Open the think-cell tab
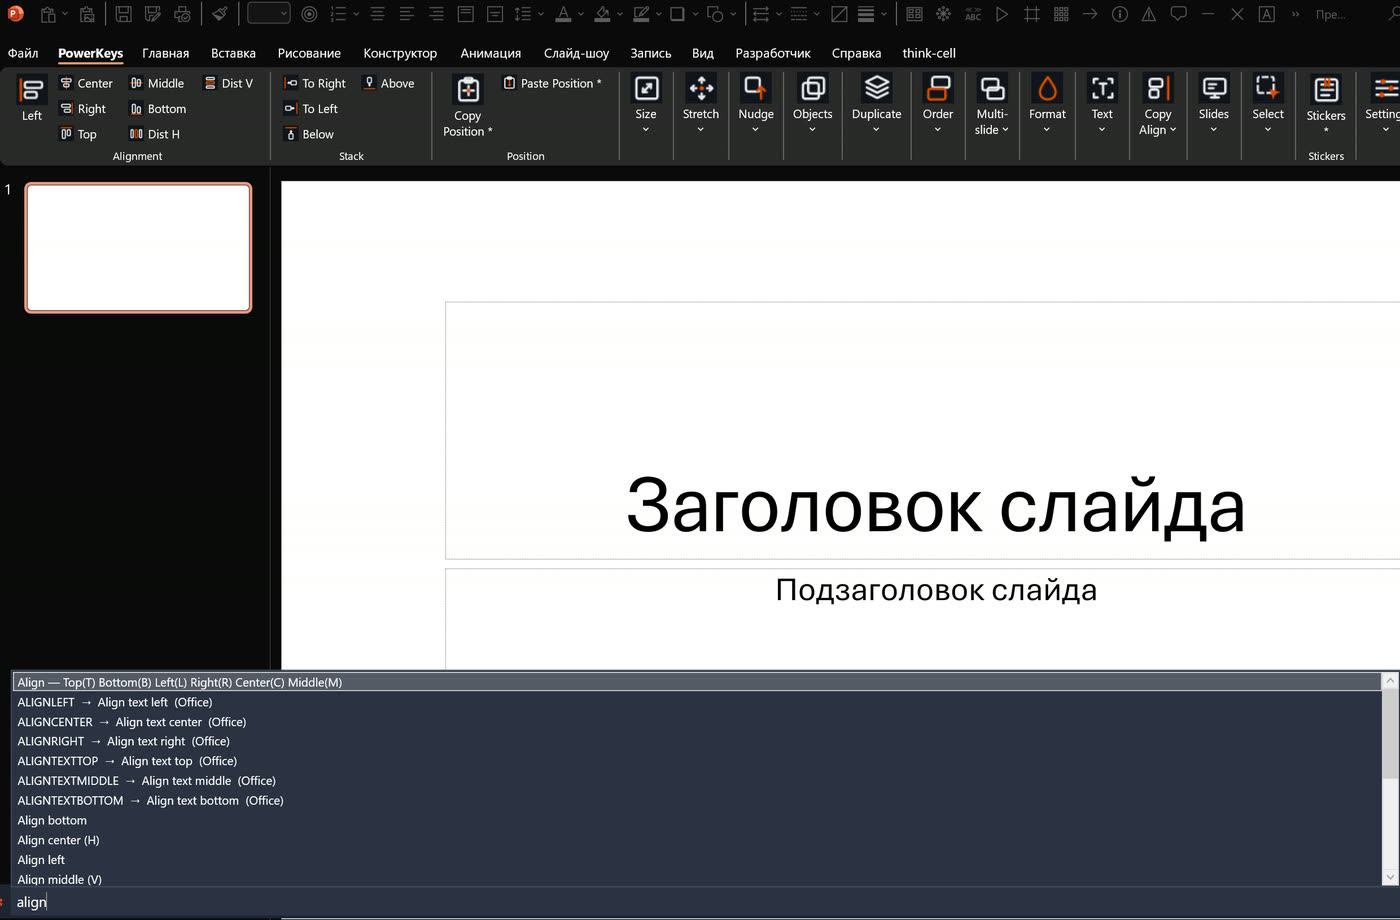Screen dimensions: 1400x920 click(x=929, y=53)
